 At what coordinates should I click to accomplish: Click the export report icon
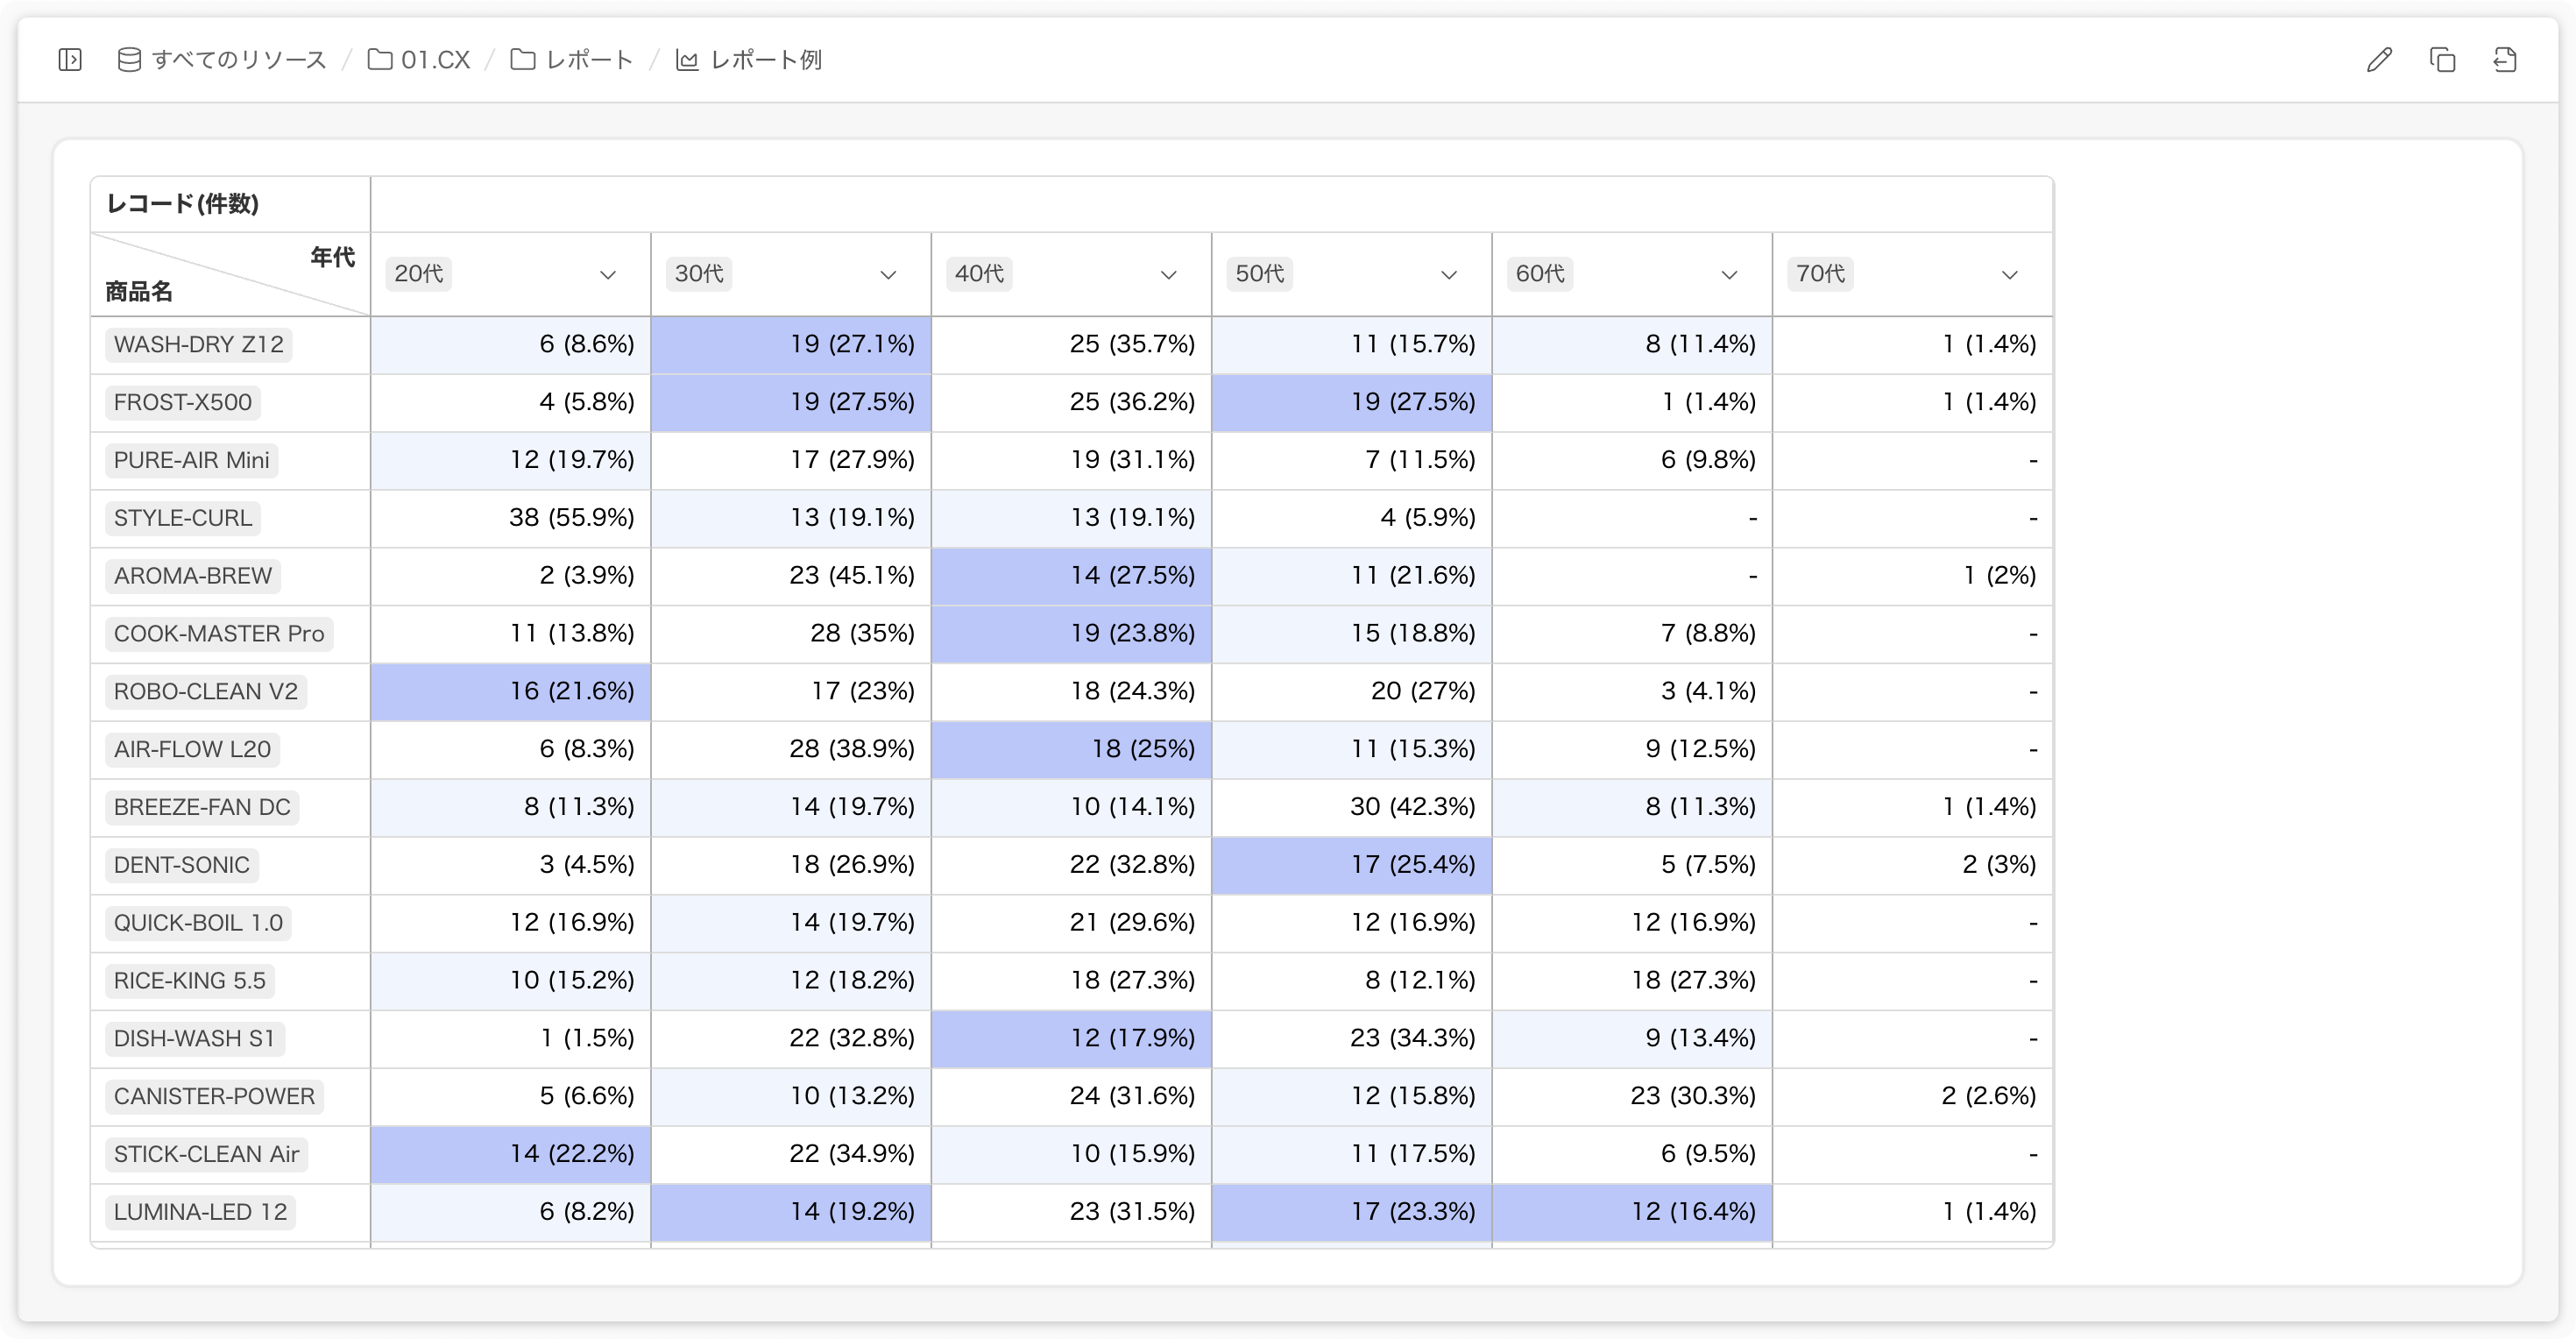point(2505,60)
